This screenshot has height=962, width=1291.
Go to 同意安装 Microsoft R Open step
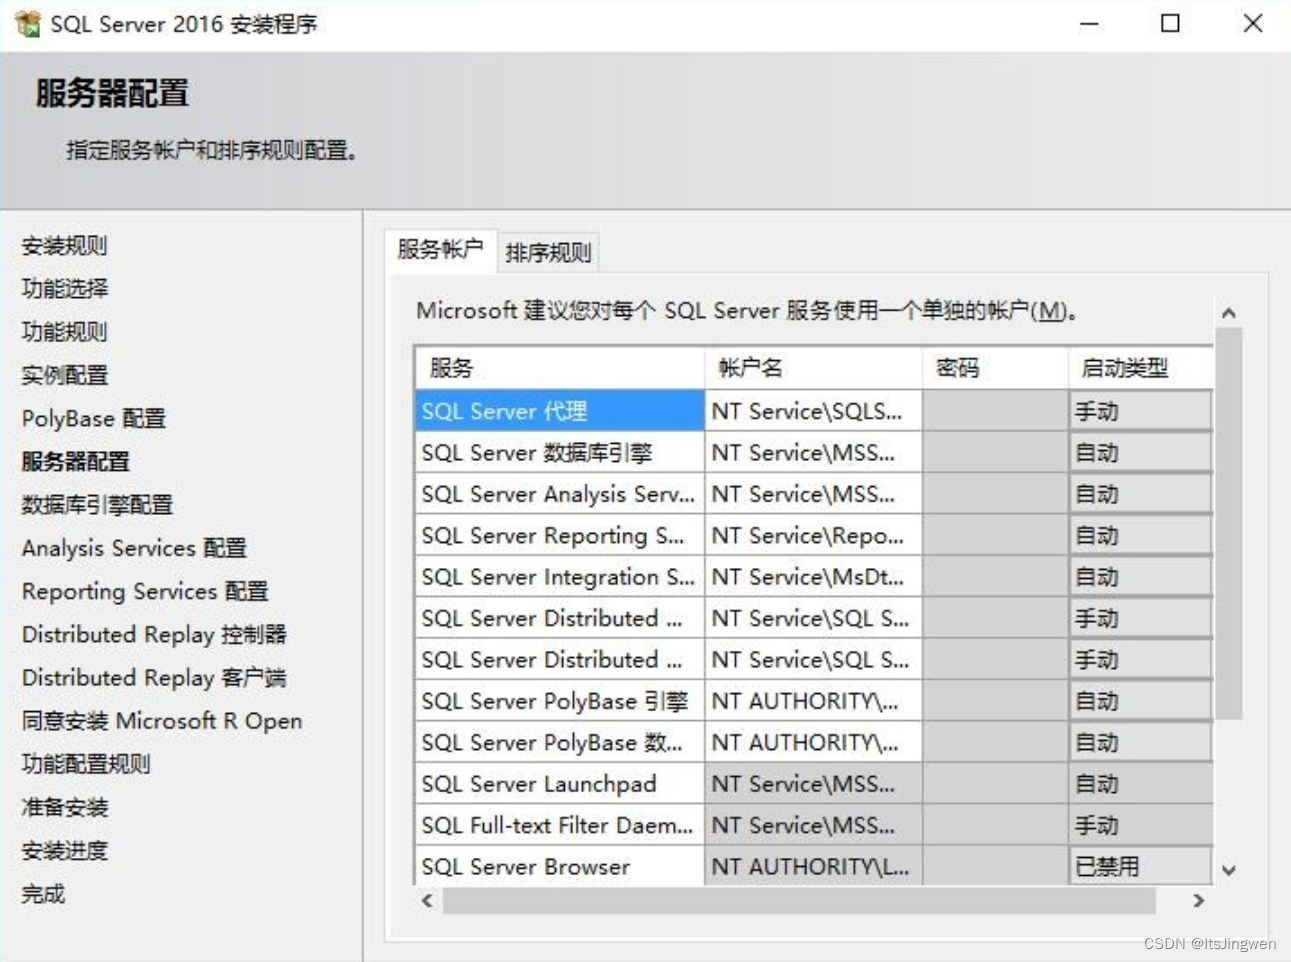click(x=162, y=721)
